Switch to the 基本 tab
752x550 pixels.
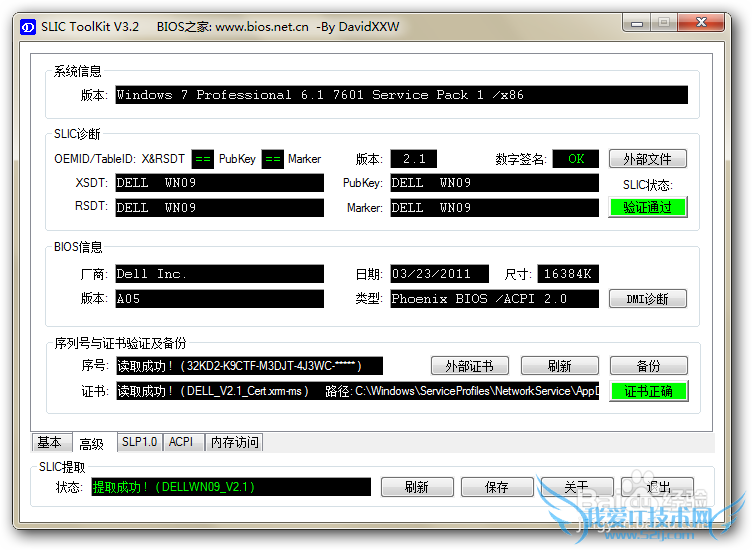[50, 442]
